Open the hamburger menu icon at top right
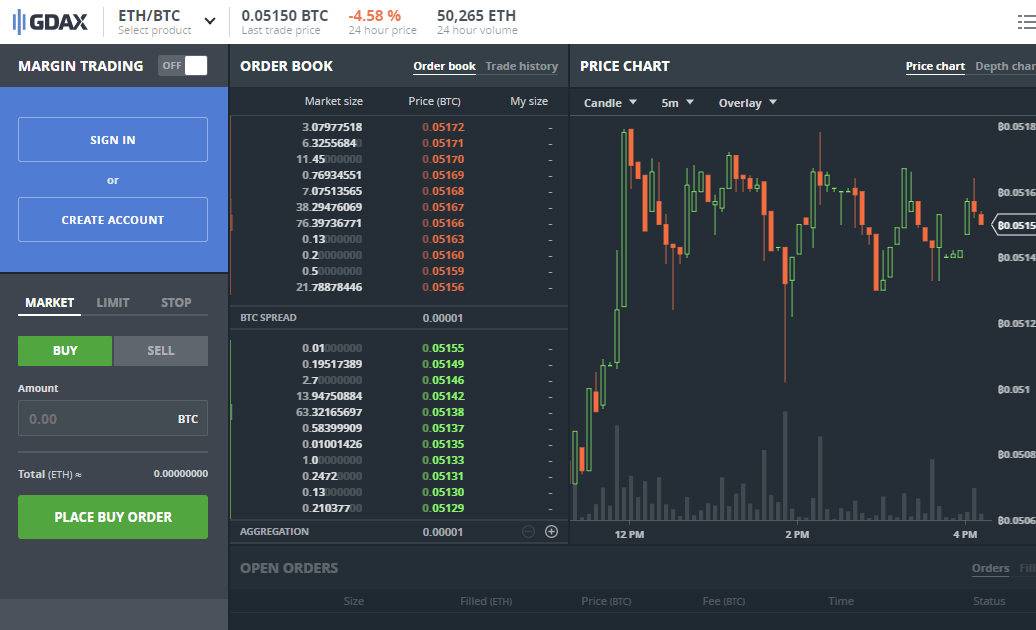 1026,22
